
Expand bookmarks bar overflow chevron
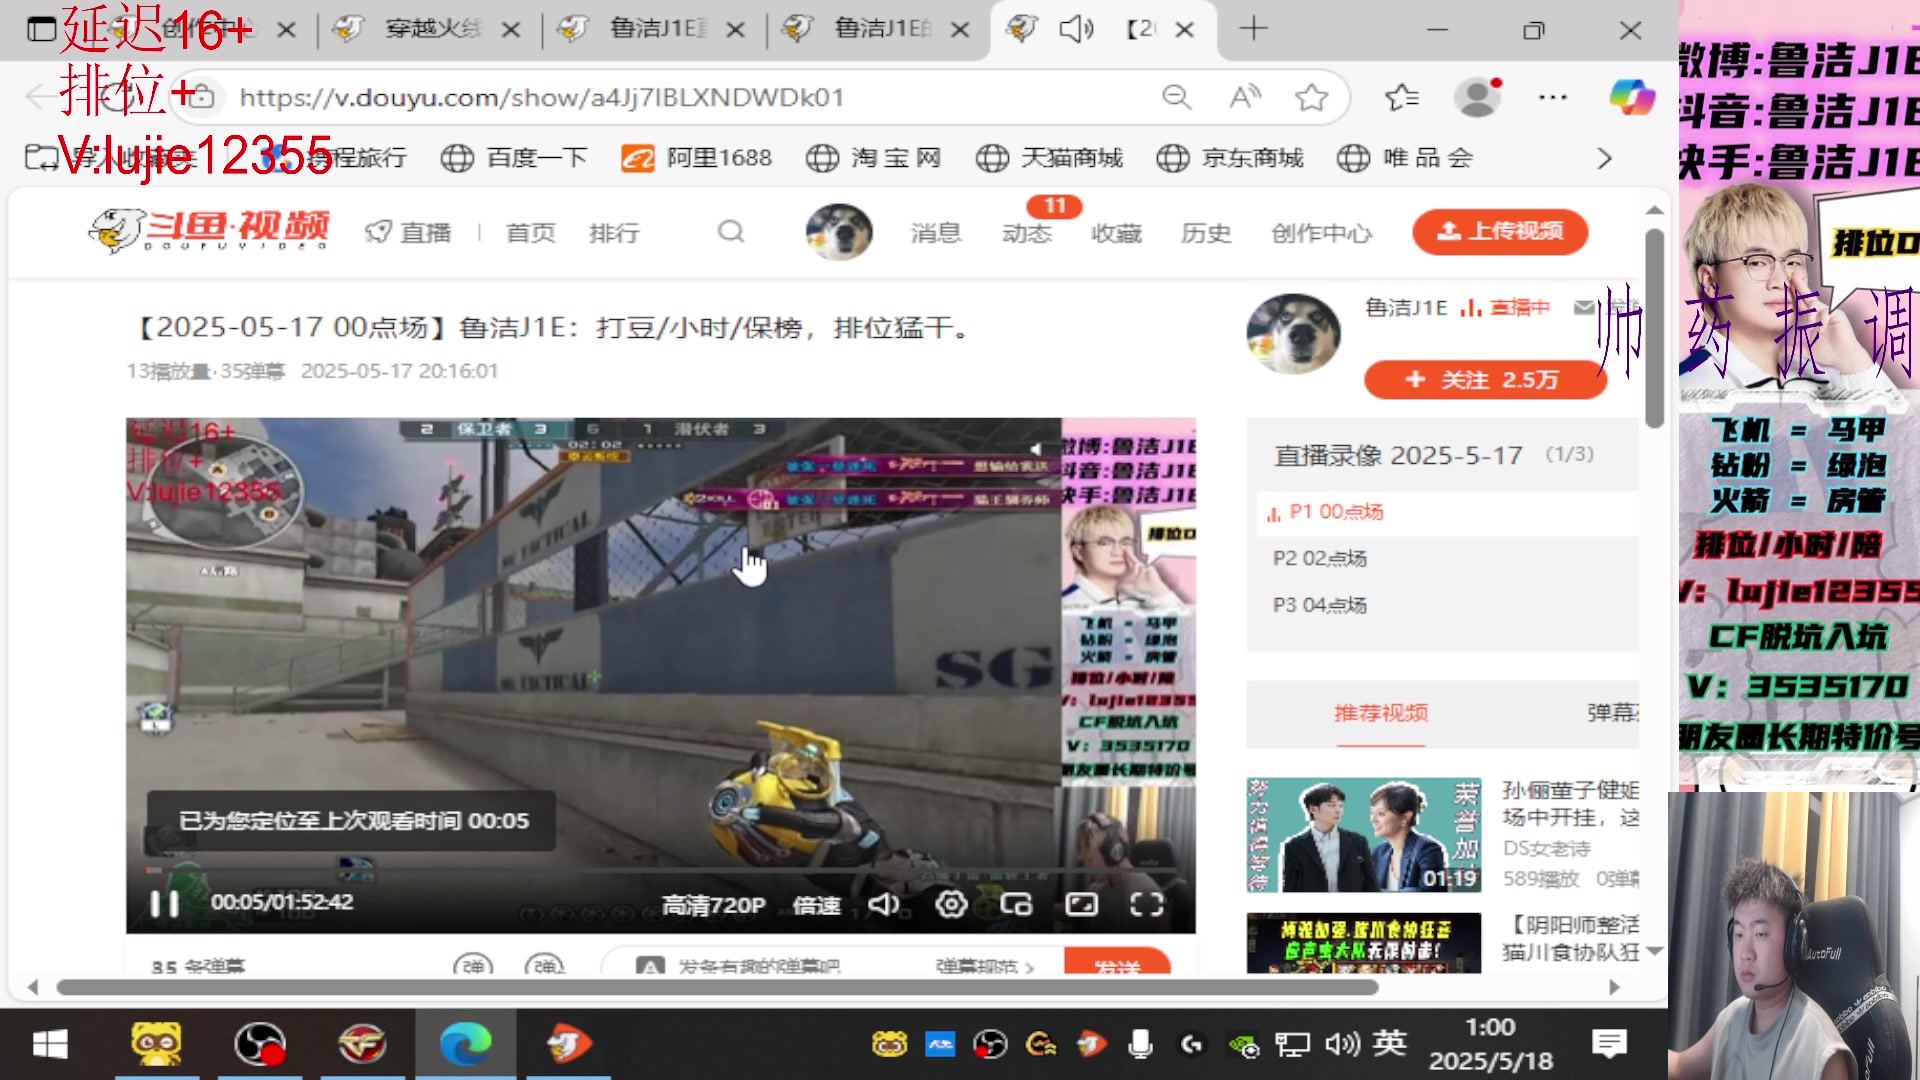[x=1604, y=158]
